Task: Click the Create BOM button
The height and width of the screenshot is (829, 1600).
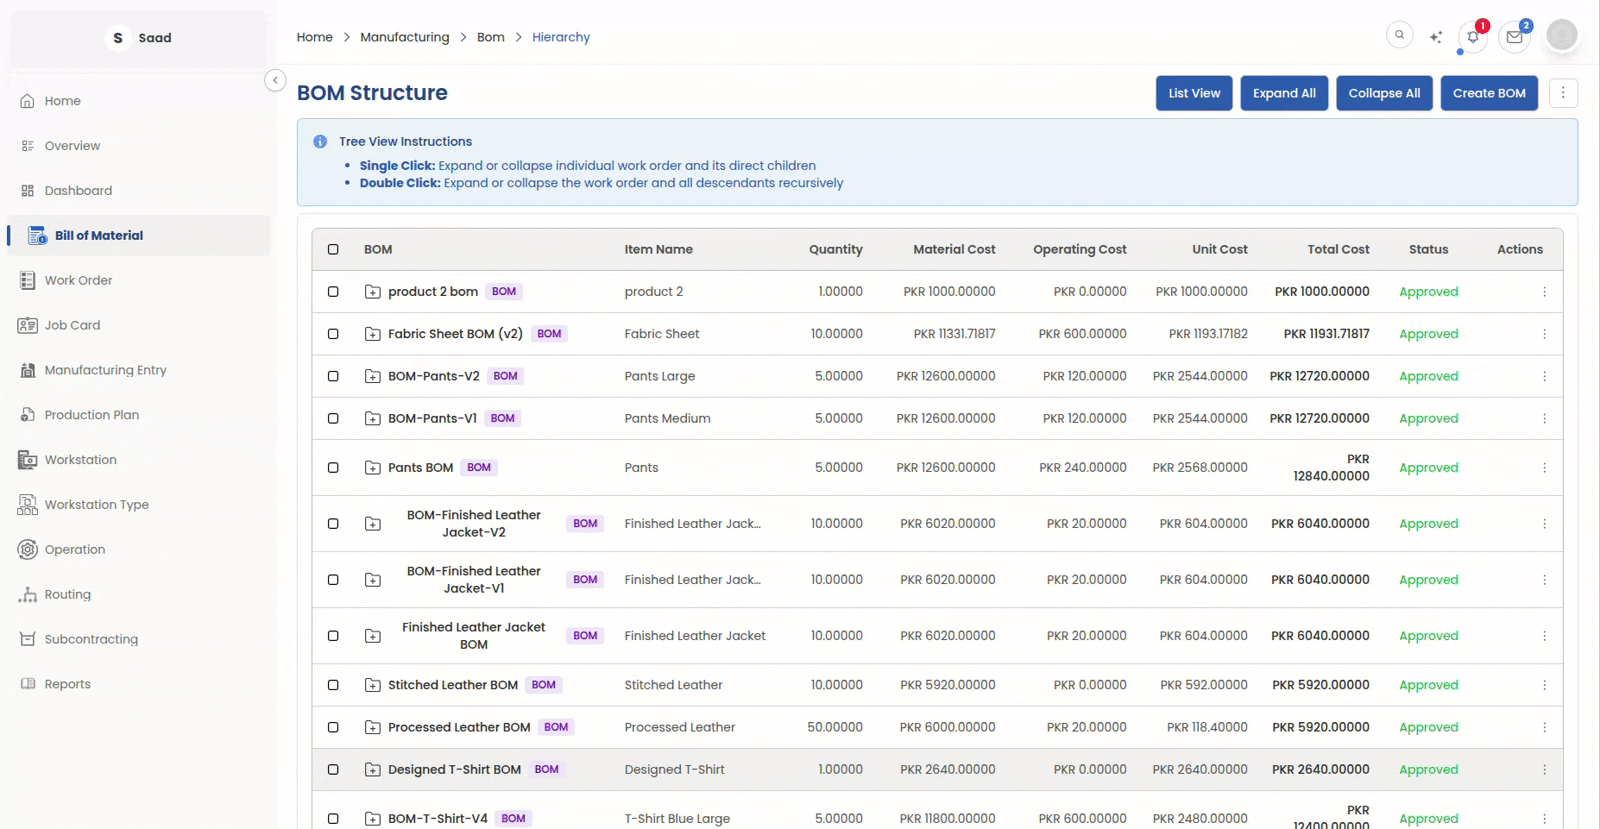Action: click(1488, 93)
